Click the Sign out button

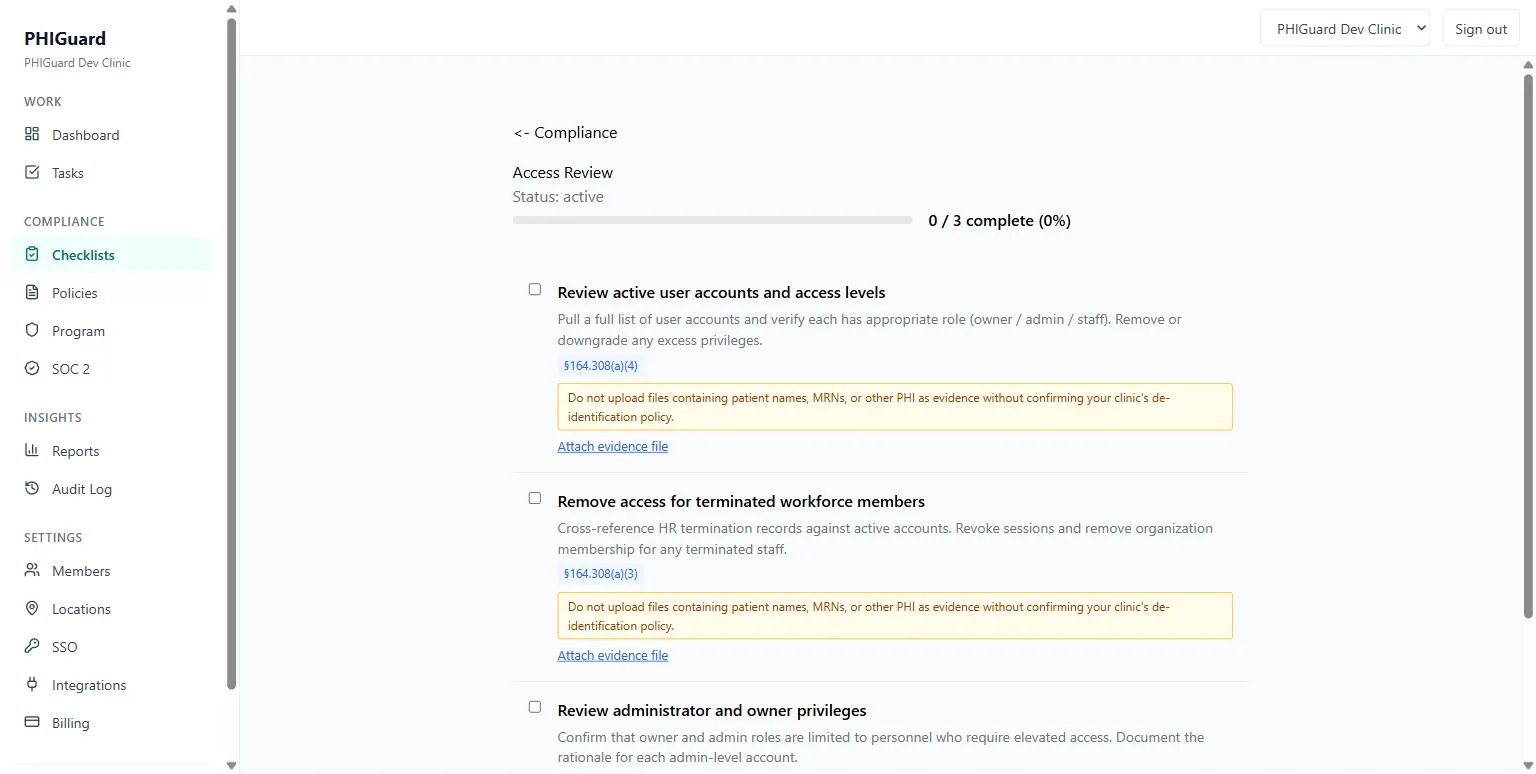(1481, 29)
